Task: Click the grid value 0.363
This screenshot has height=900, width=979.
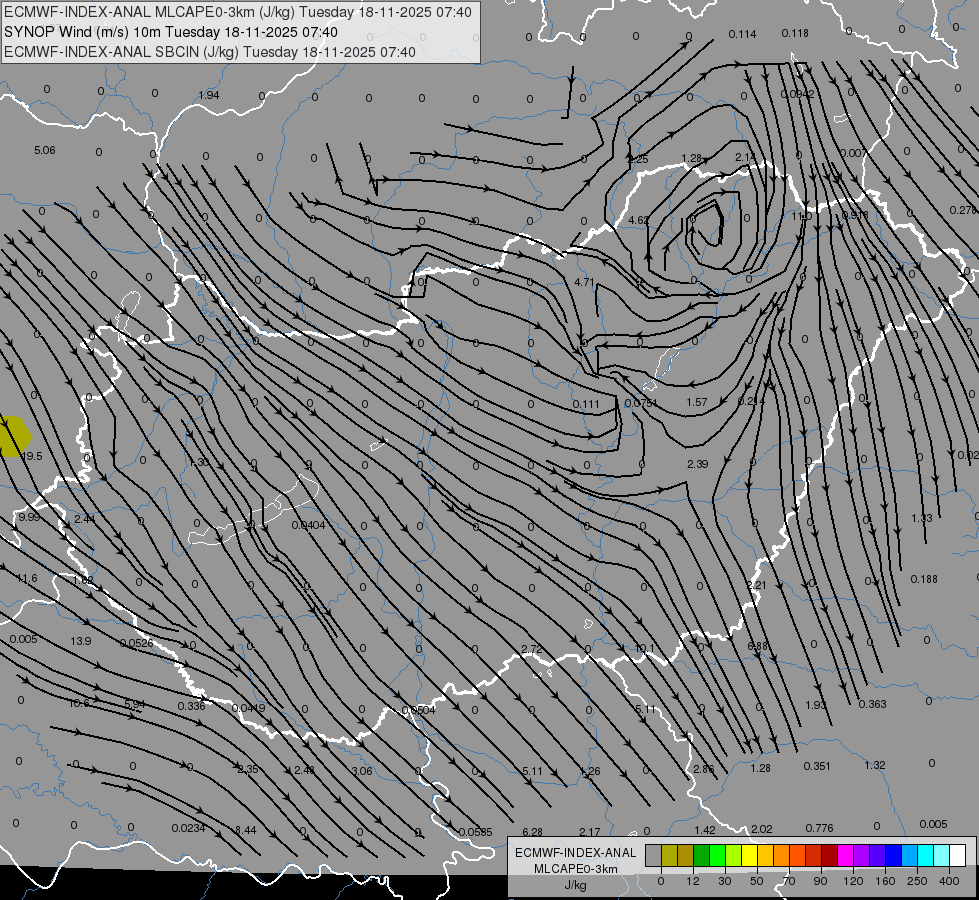Action: tap(872, 704)
